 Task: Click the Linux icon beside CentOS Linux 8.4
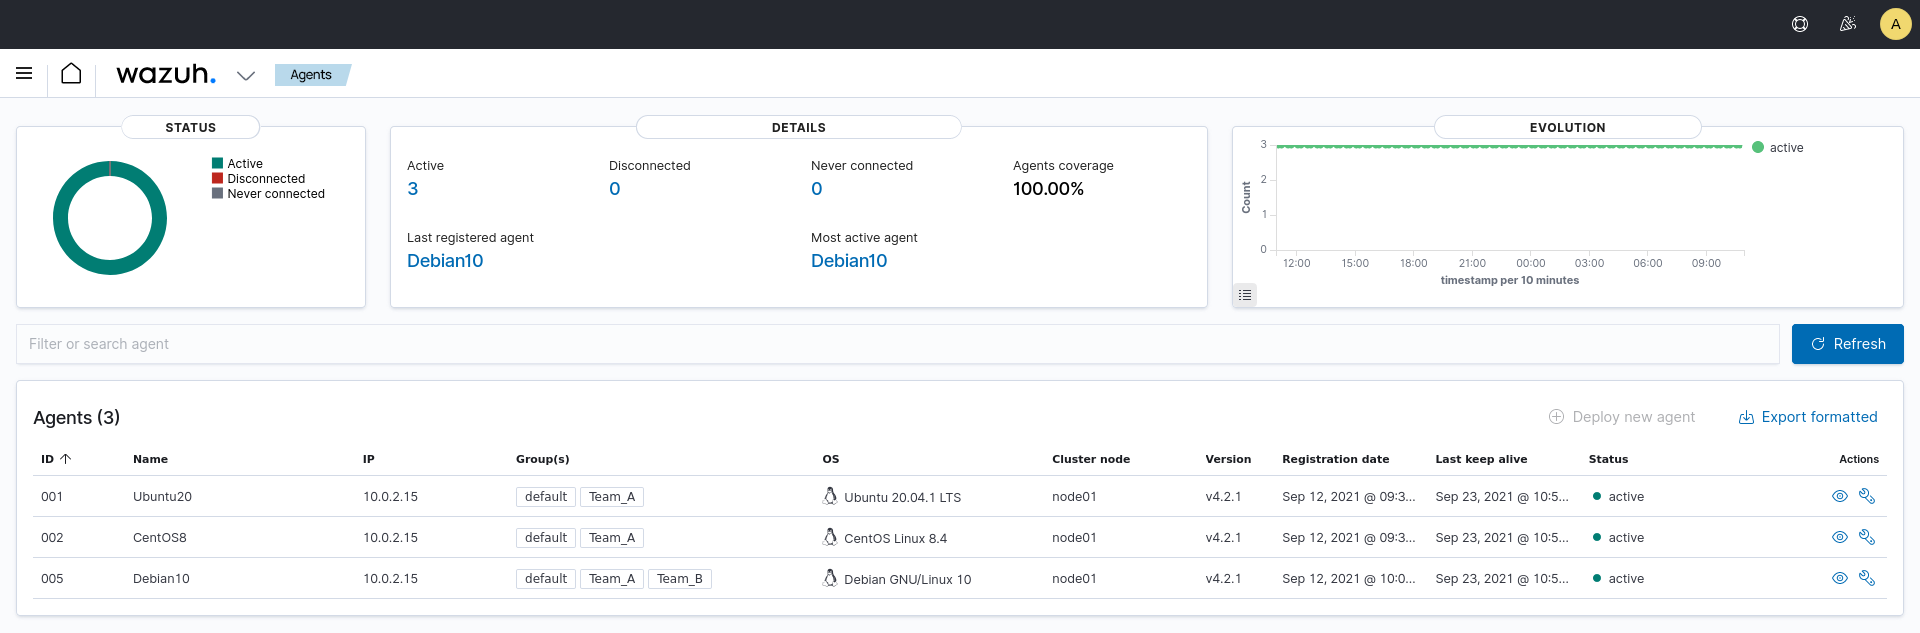(x=830, y=537)
